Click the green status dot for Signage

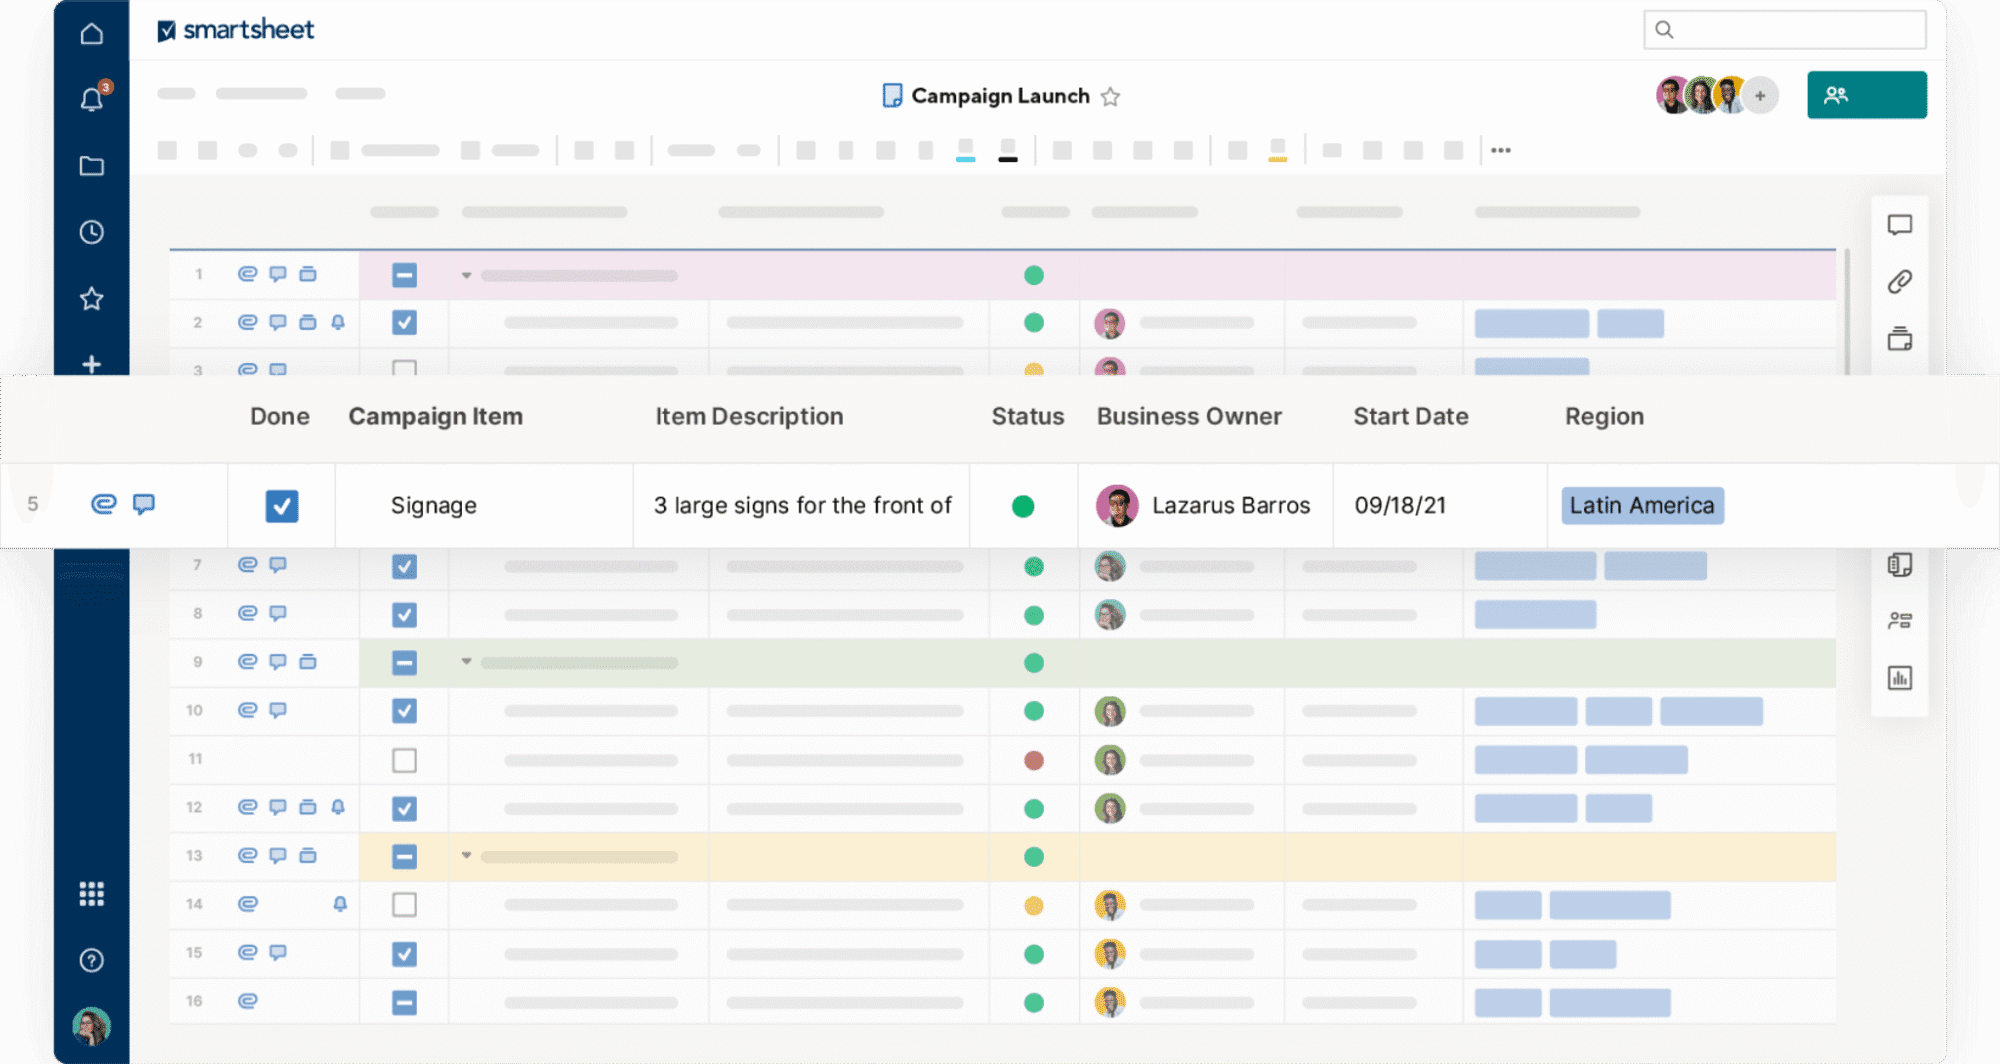click(1023, 507)
